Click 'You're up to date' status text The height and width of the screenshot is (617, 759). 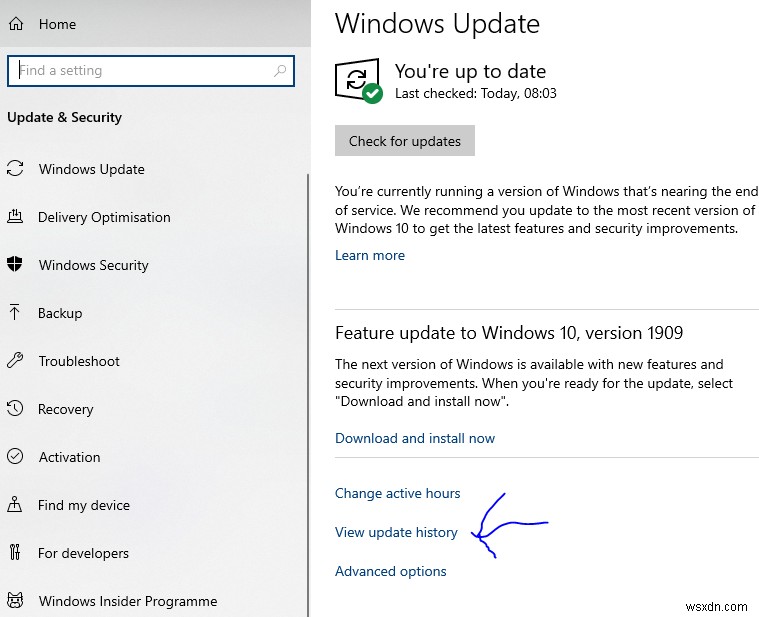[x=470, y=71]
